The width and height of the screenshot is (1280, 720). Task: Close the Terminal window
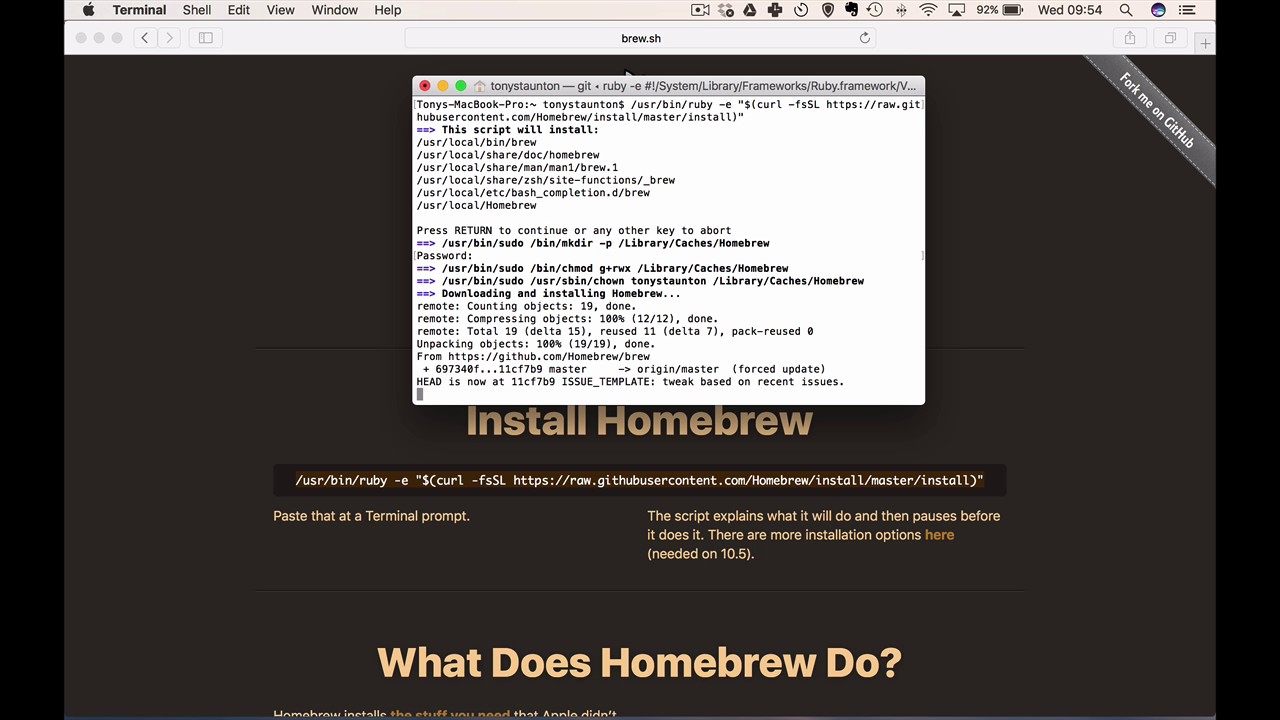(425, 86)
